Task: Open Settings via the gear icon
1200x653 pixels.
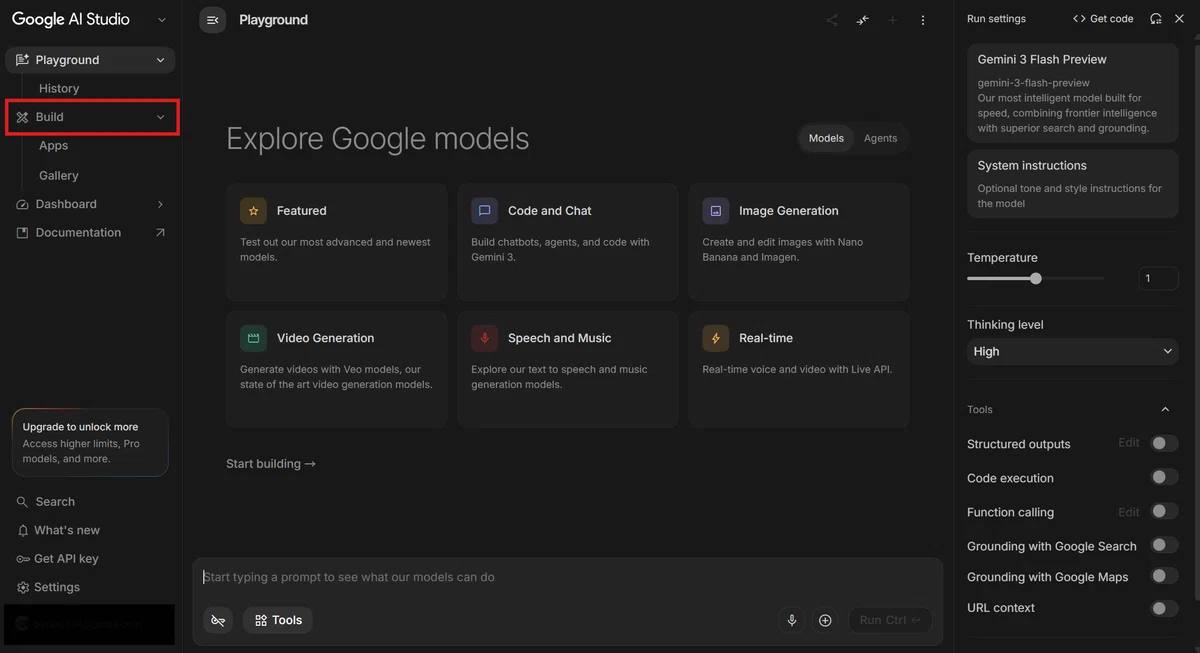Action: click(x=23, y=588)
